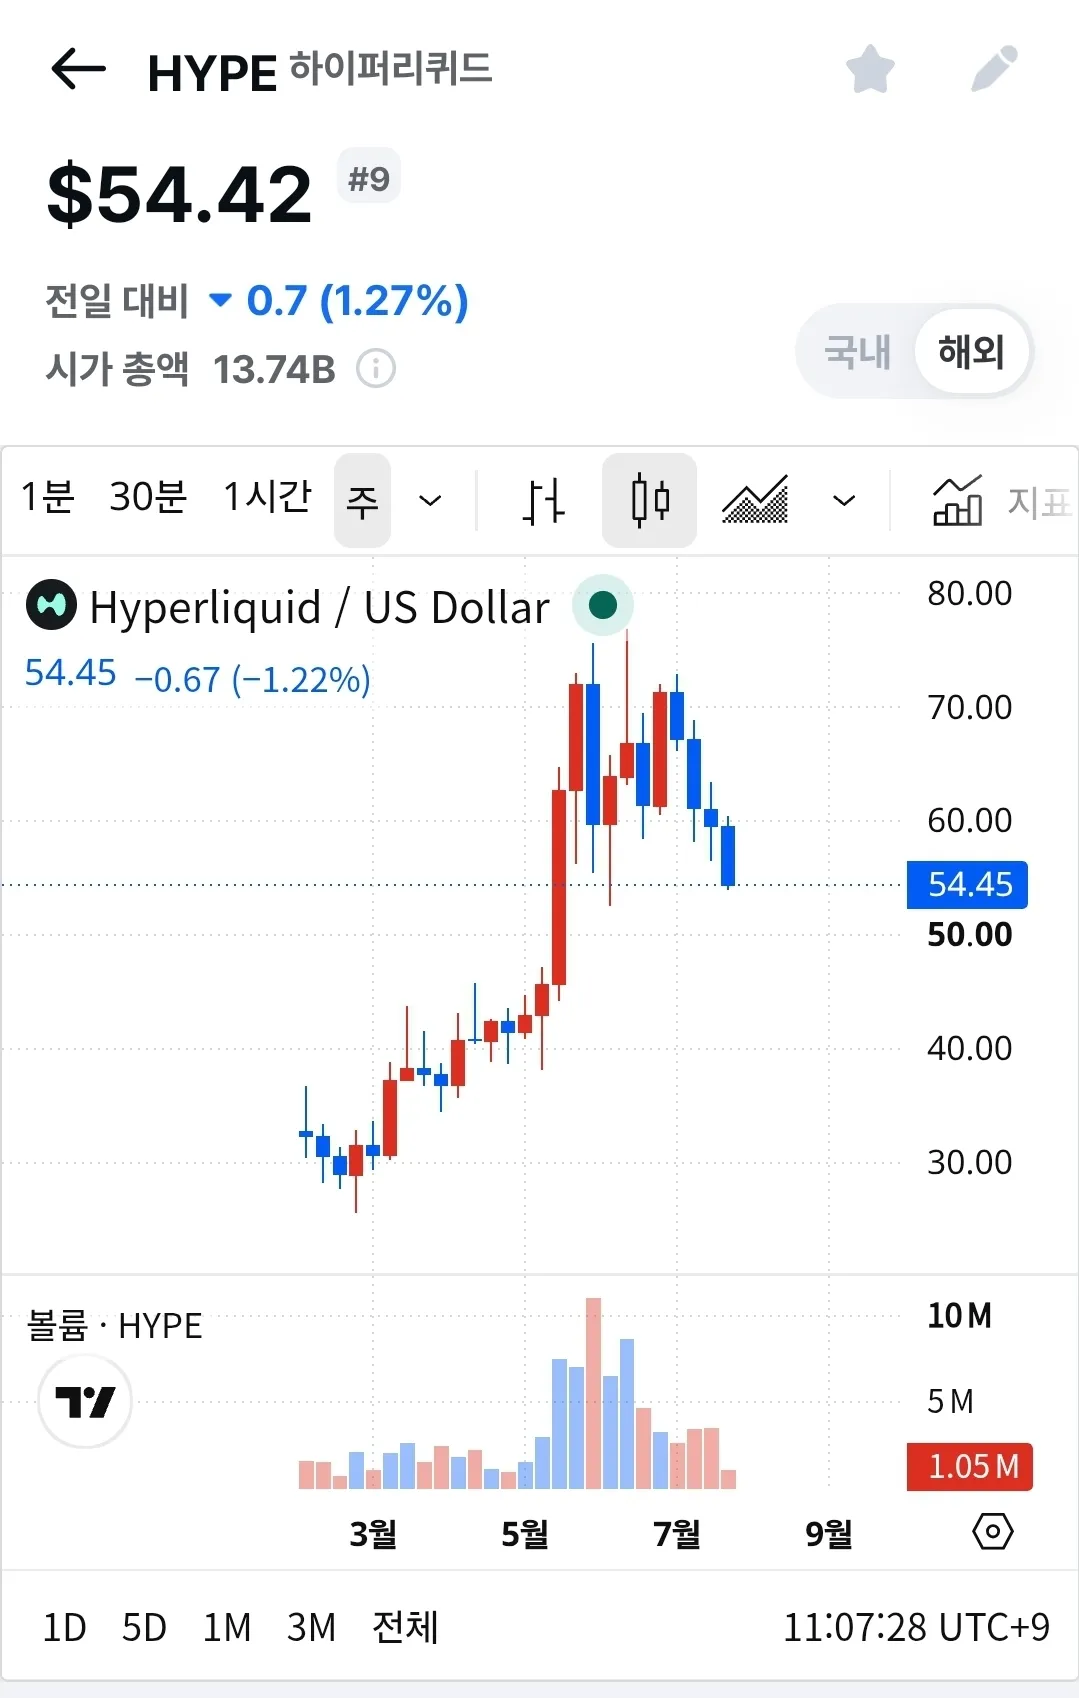Open the pencil edit icon
The image size is (1079, 1698).
(994, 69)
